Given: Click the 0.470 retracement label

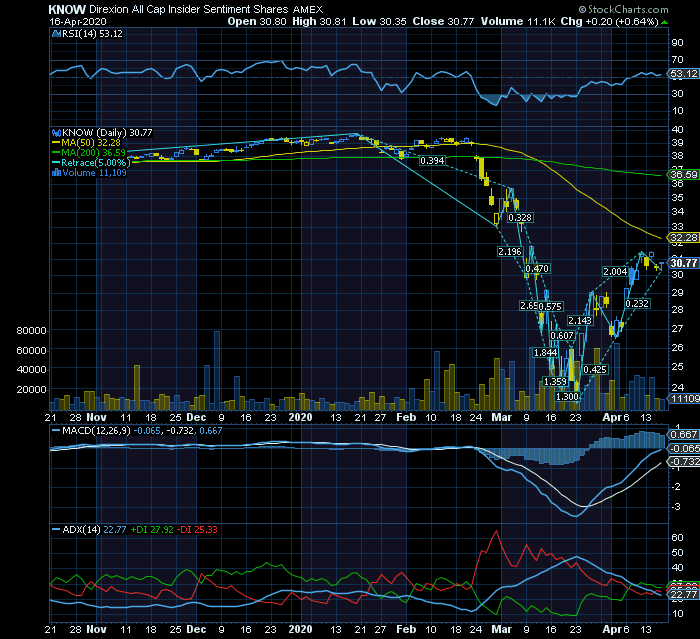Looking at the screenshot, I should [537, 269].
